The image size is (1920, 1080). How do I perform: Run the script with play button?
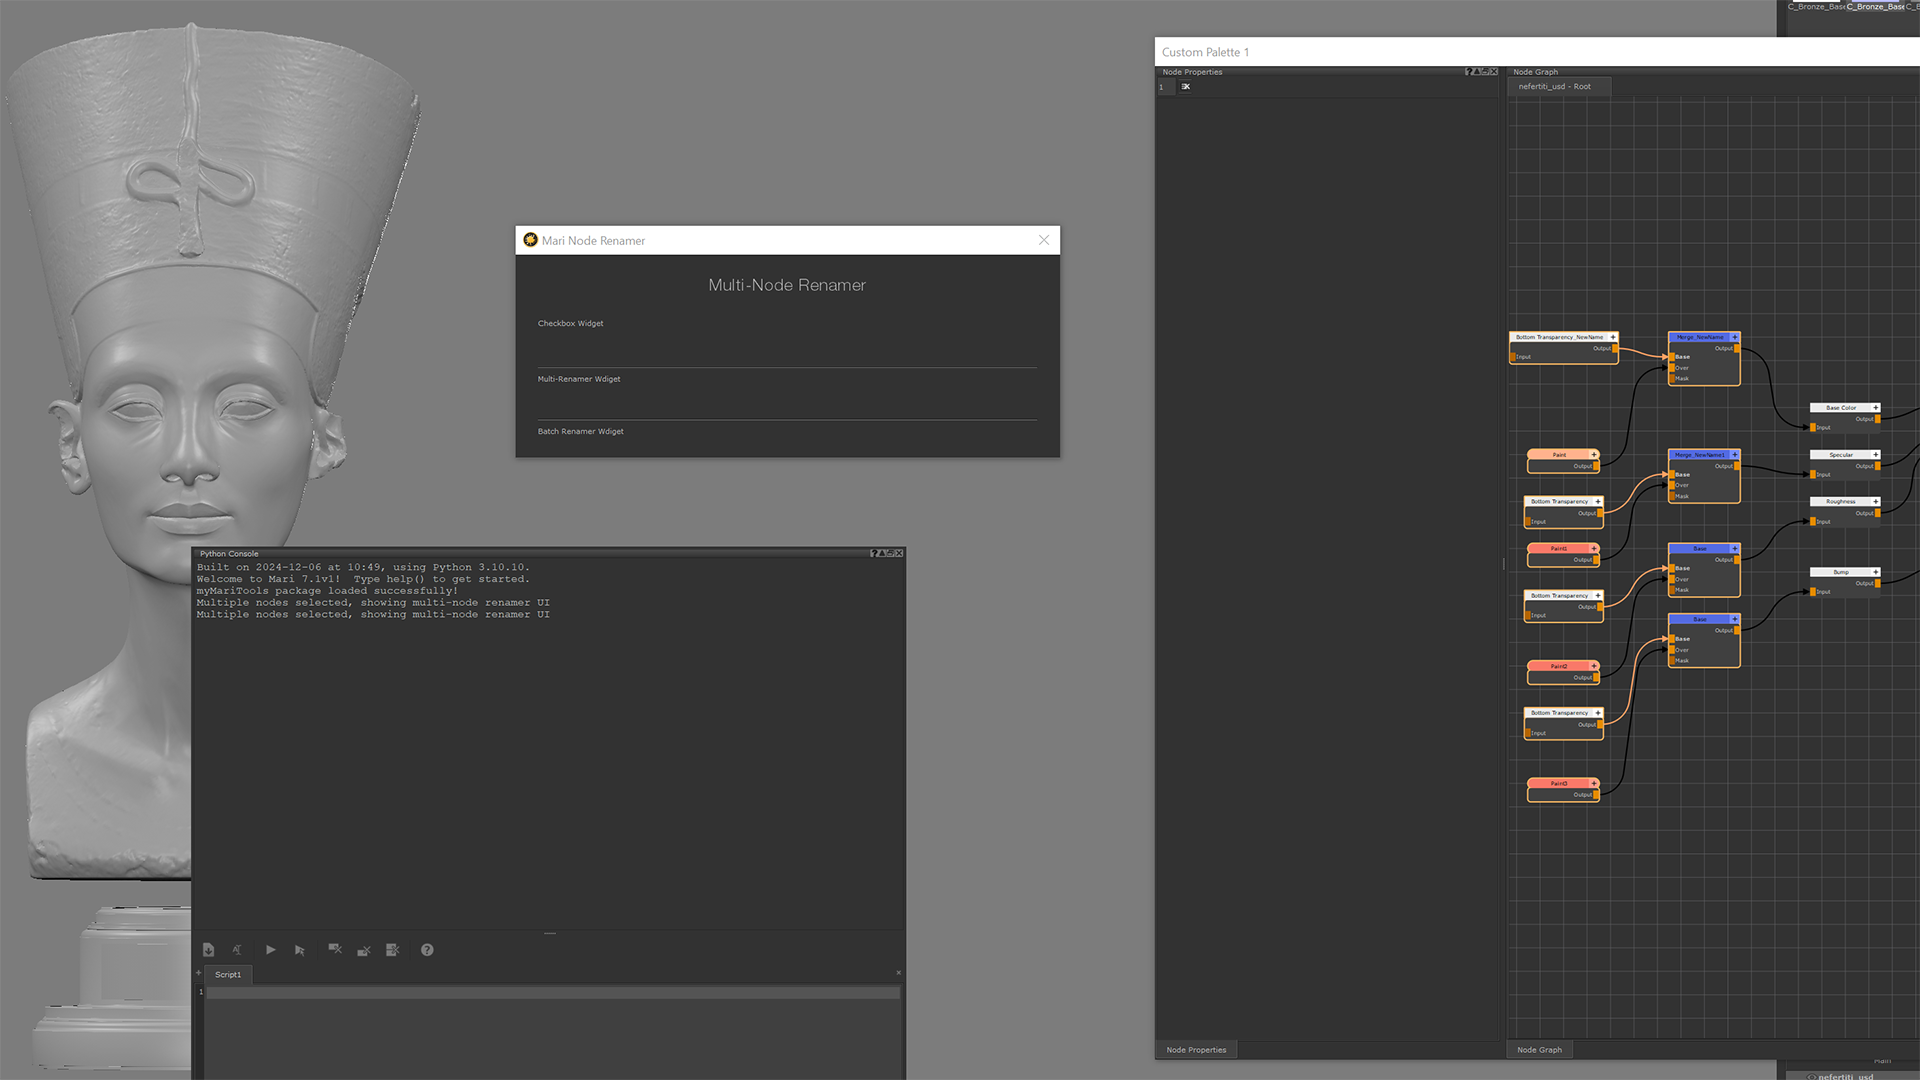click(270, 950)
